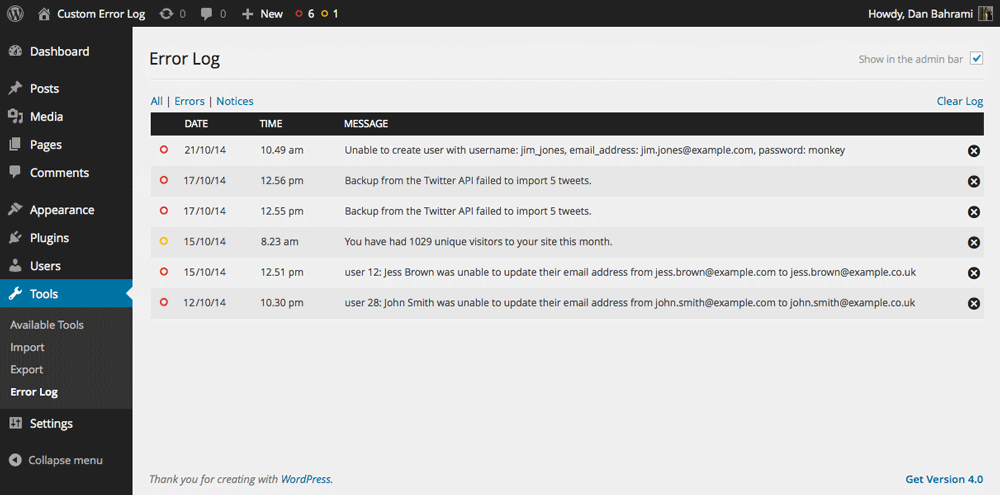Click Get Version 4.0 link
Screen dimensions: 1000x495
point(943,479)
